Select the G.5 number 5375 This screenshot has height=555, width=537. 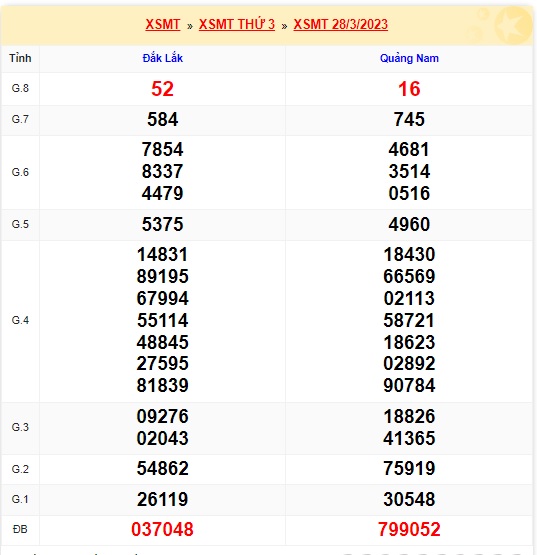pos(162,224)
